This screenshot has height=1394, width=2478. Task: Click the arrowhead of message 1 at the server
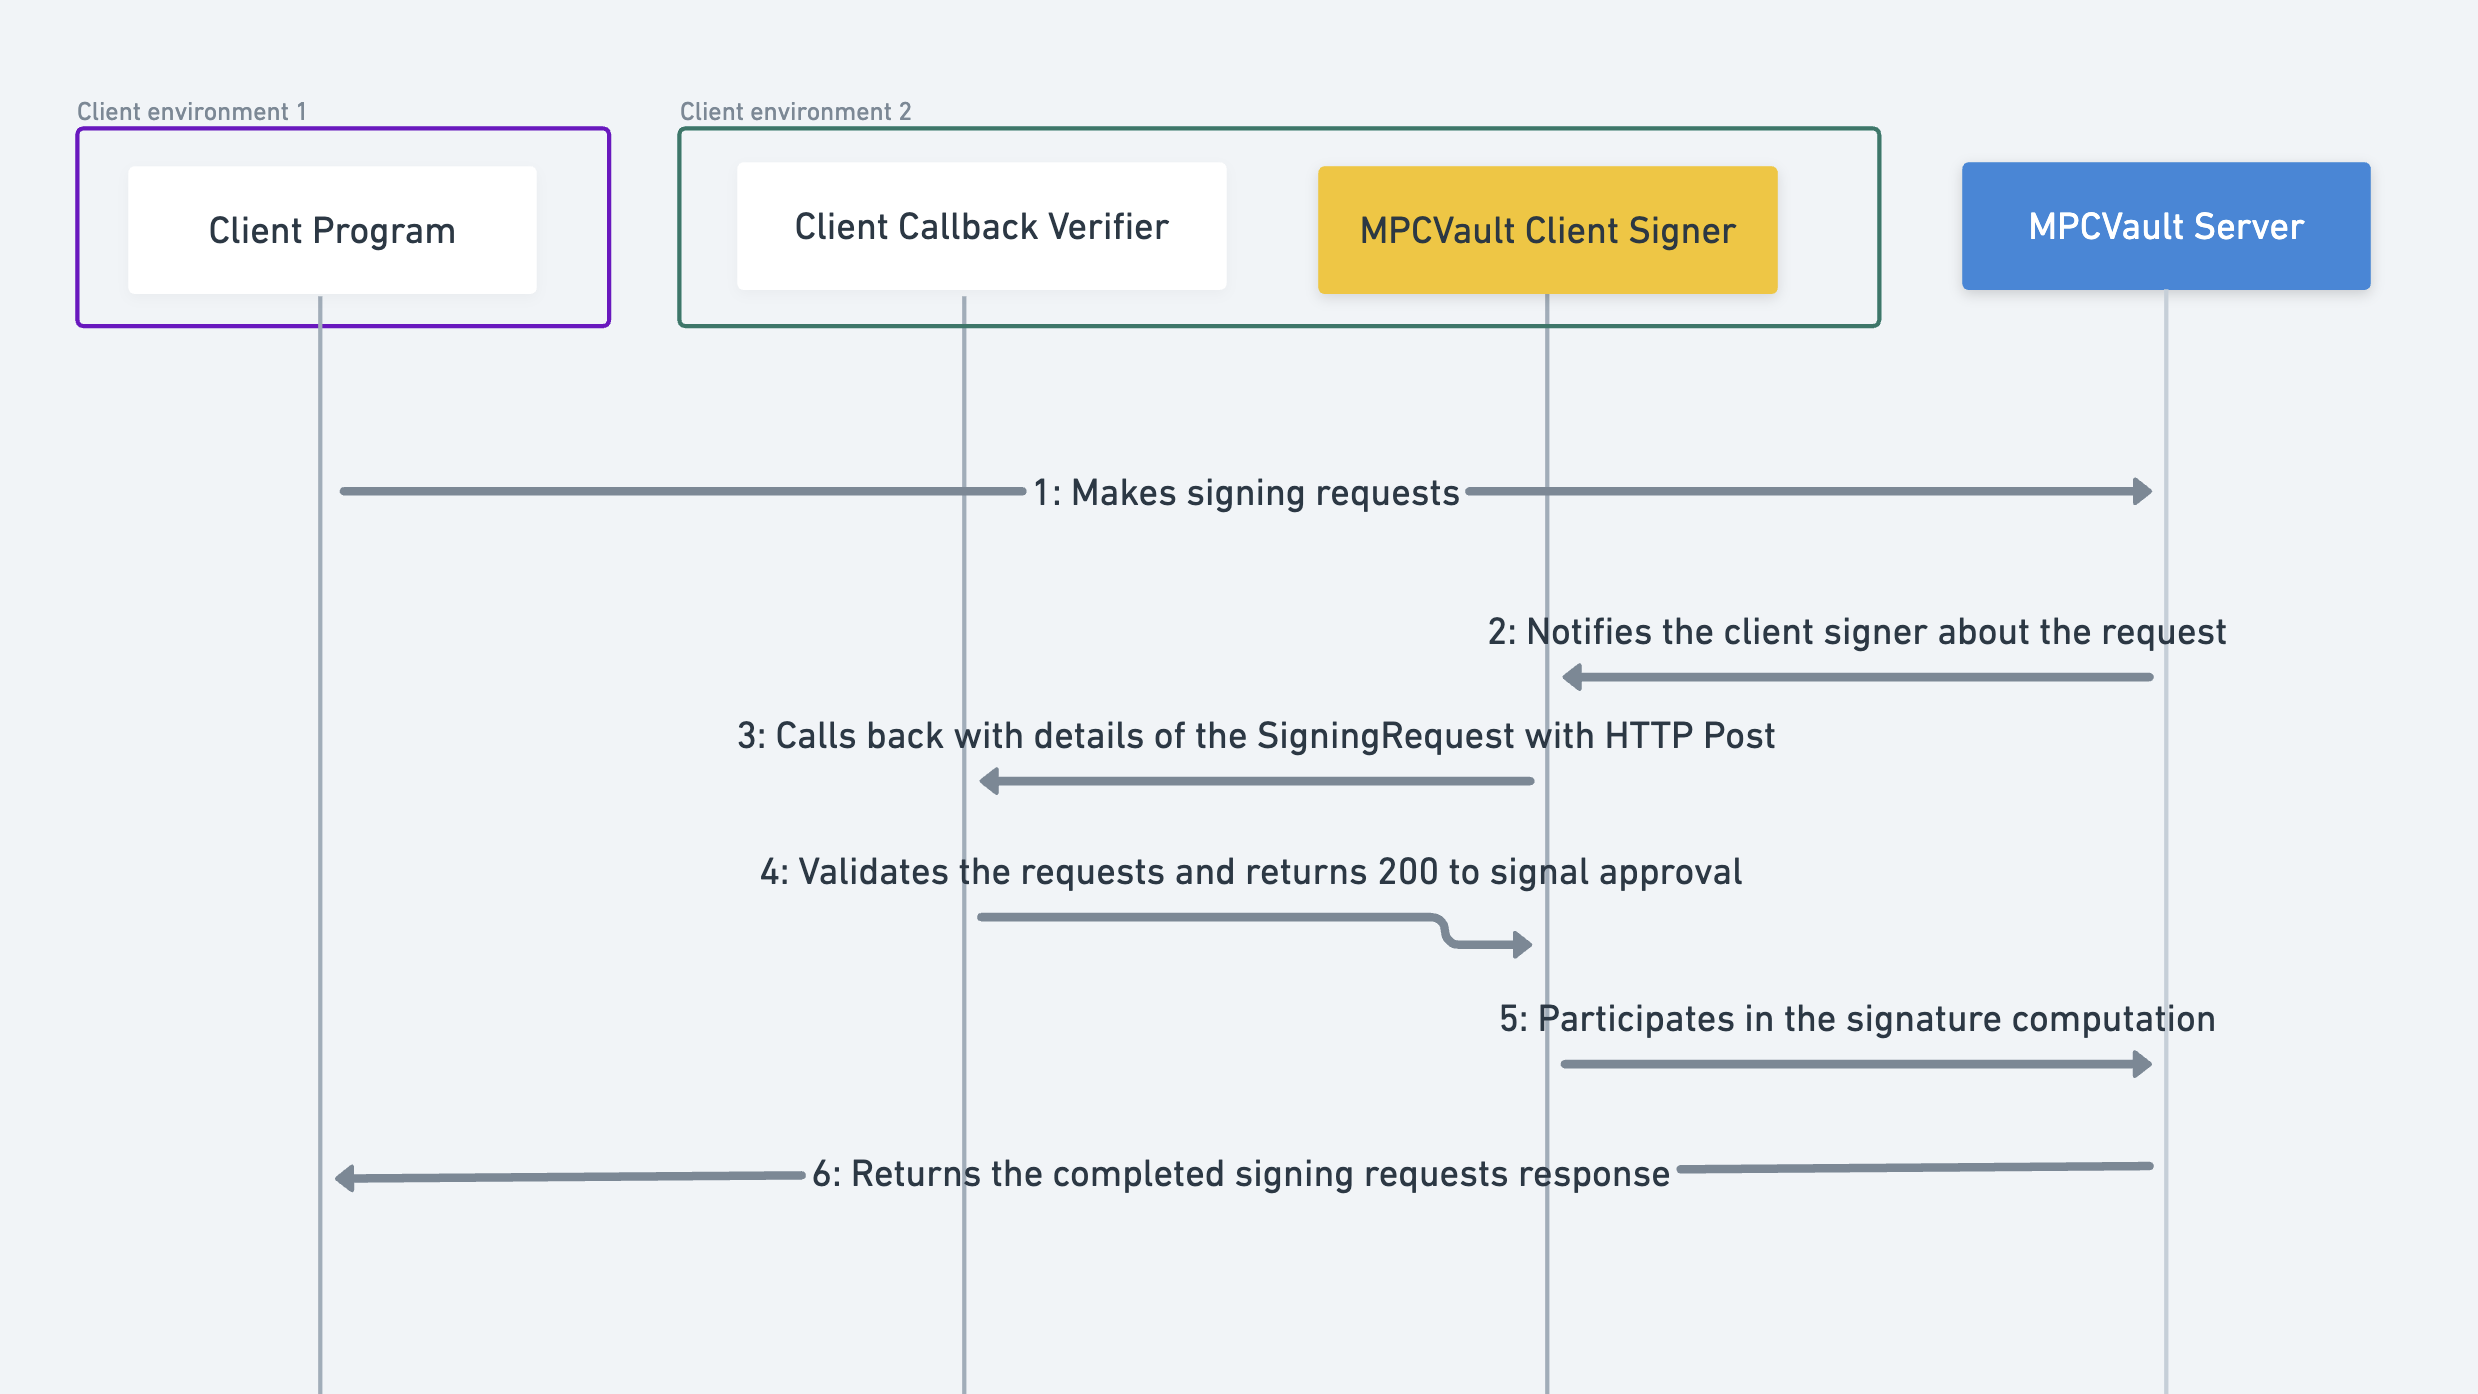(x=2142, y=491)
